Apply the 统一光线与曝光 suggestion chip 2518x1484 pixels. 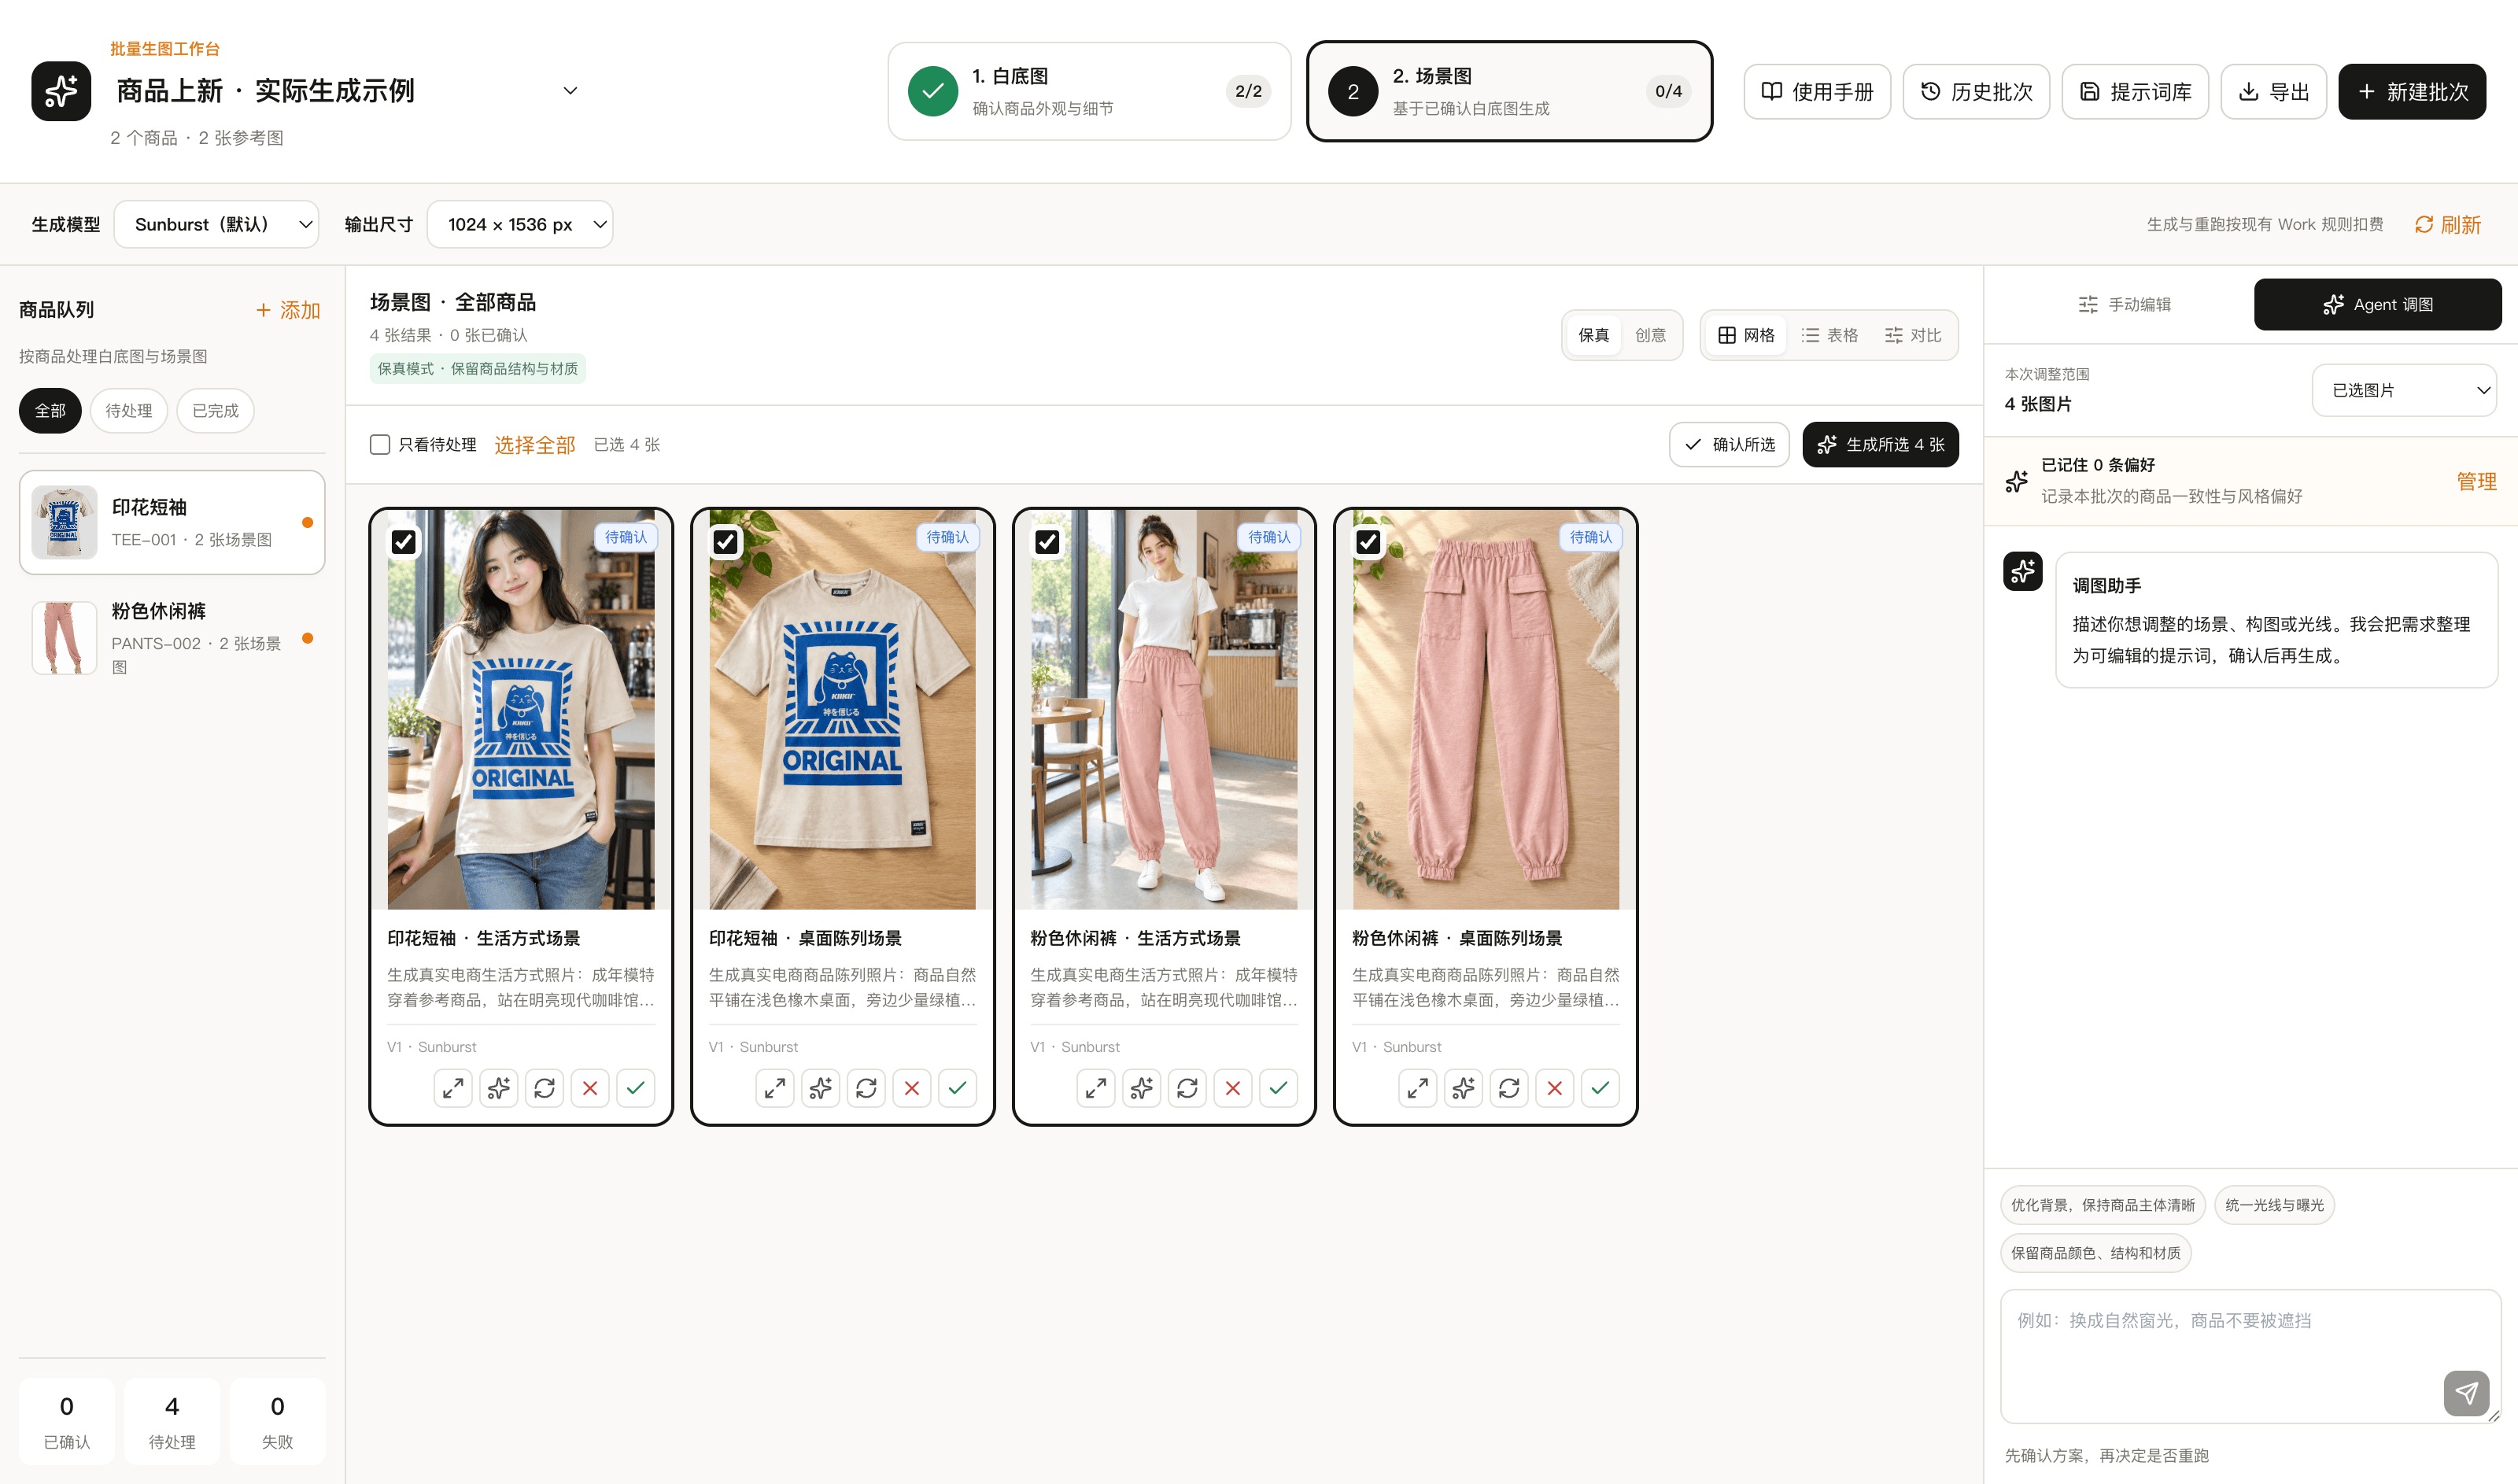2274,1205
